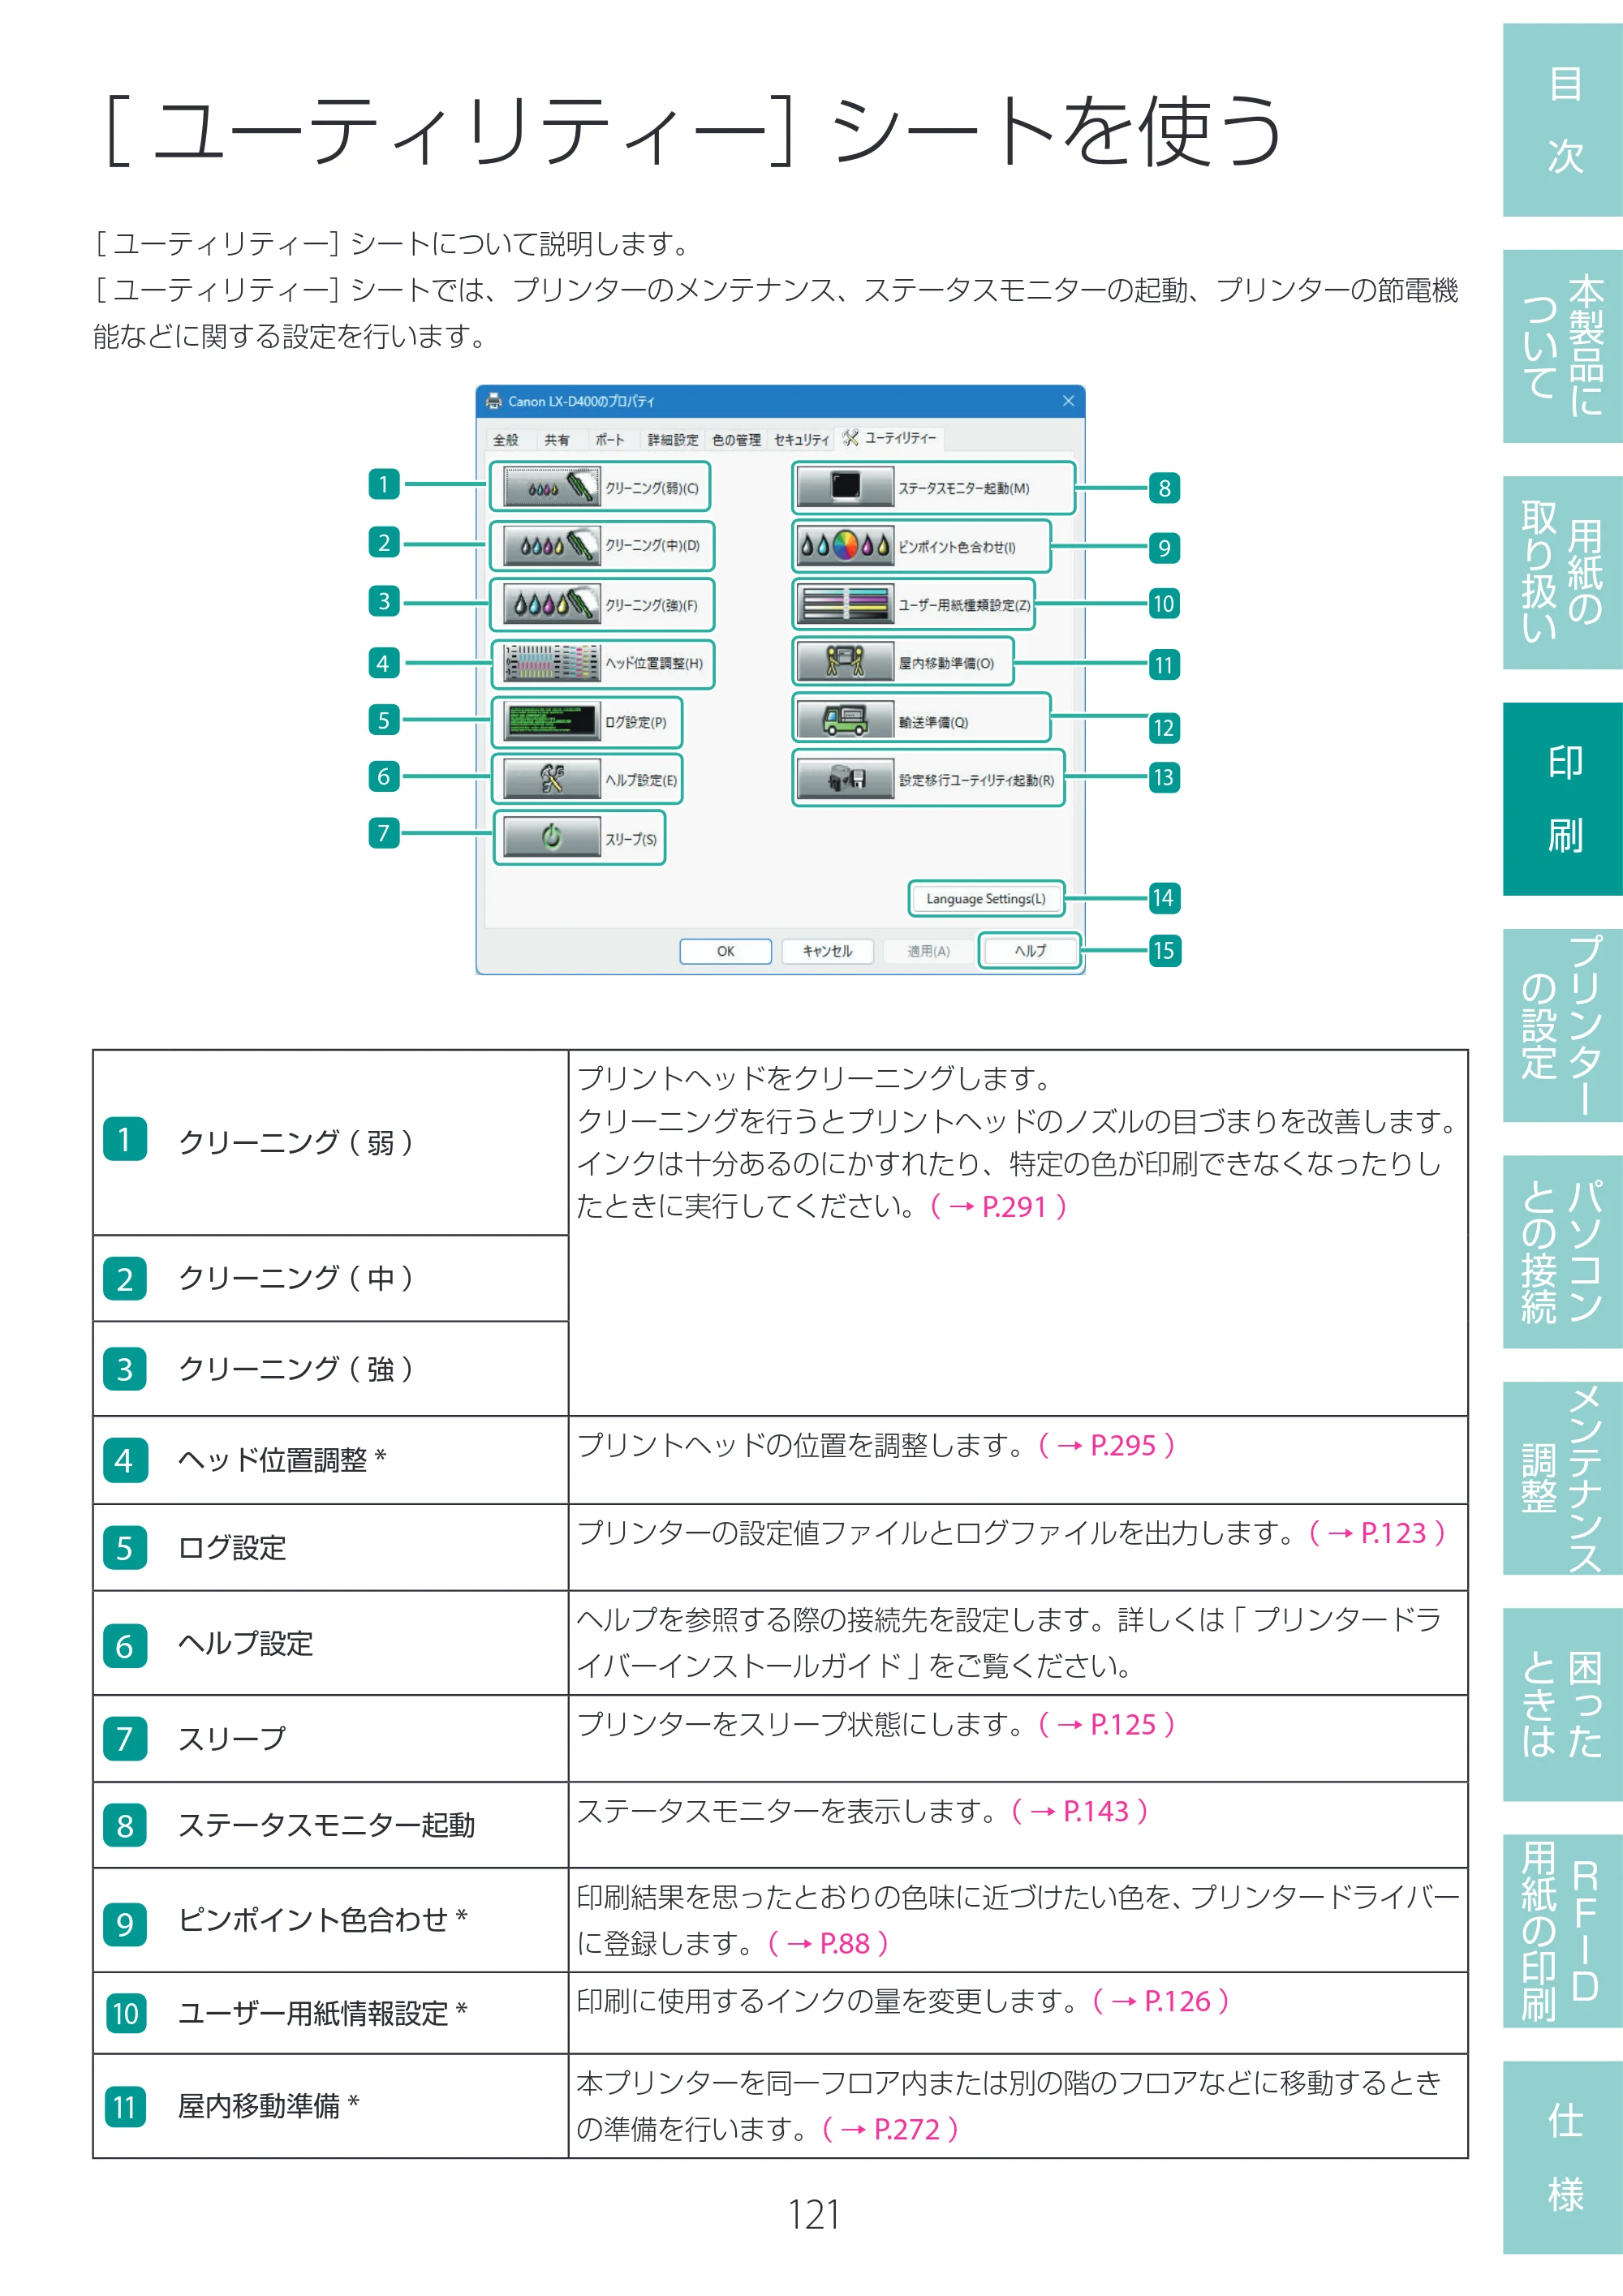Click the キャンセル button

coord(827,951)
